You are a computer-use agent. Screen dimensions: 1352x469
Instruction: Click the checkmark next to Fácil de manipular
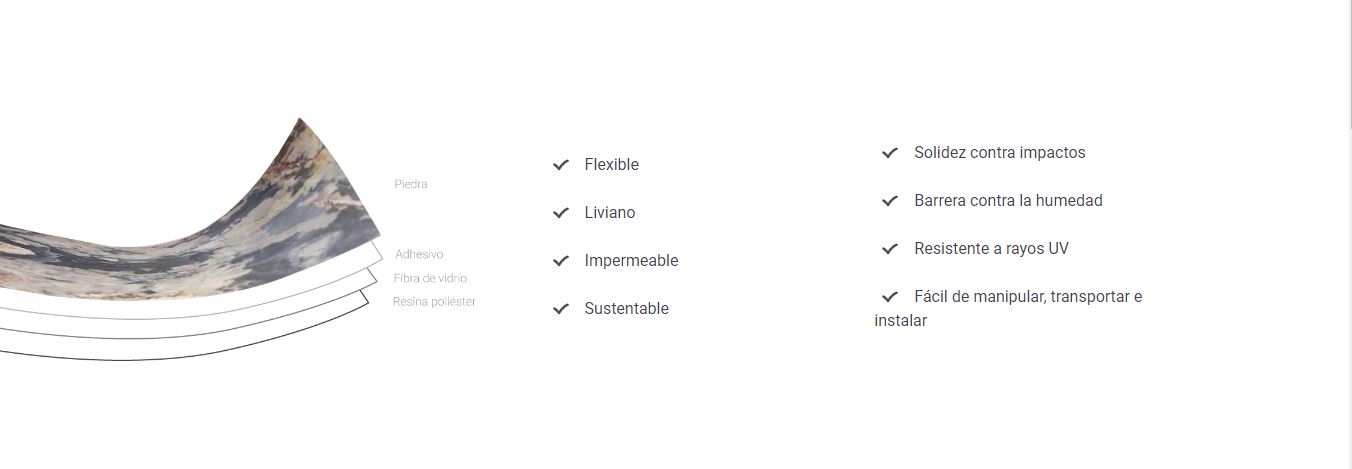tap(890, 296)
